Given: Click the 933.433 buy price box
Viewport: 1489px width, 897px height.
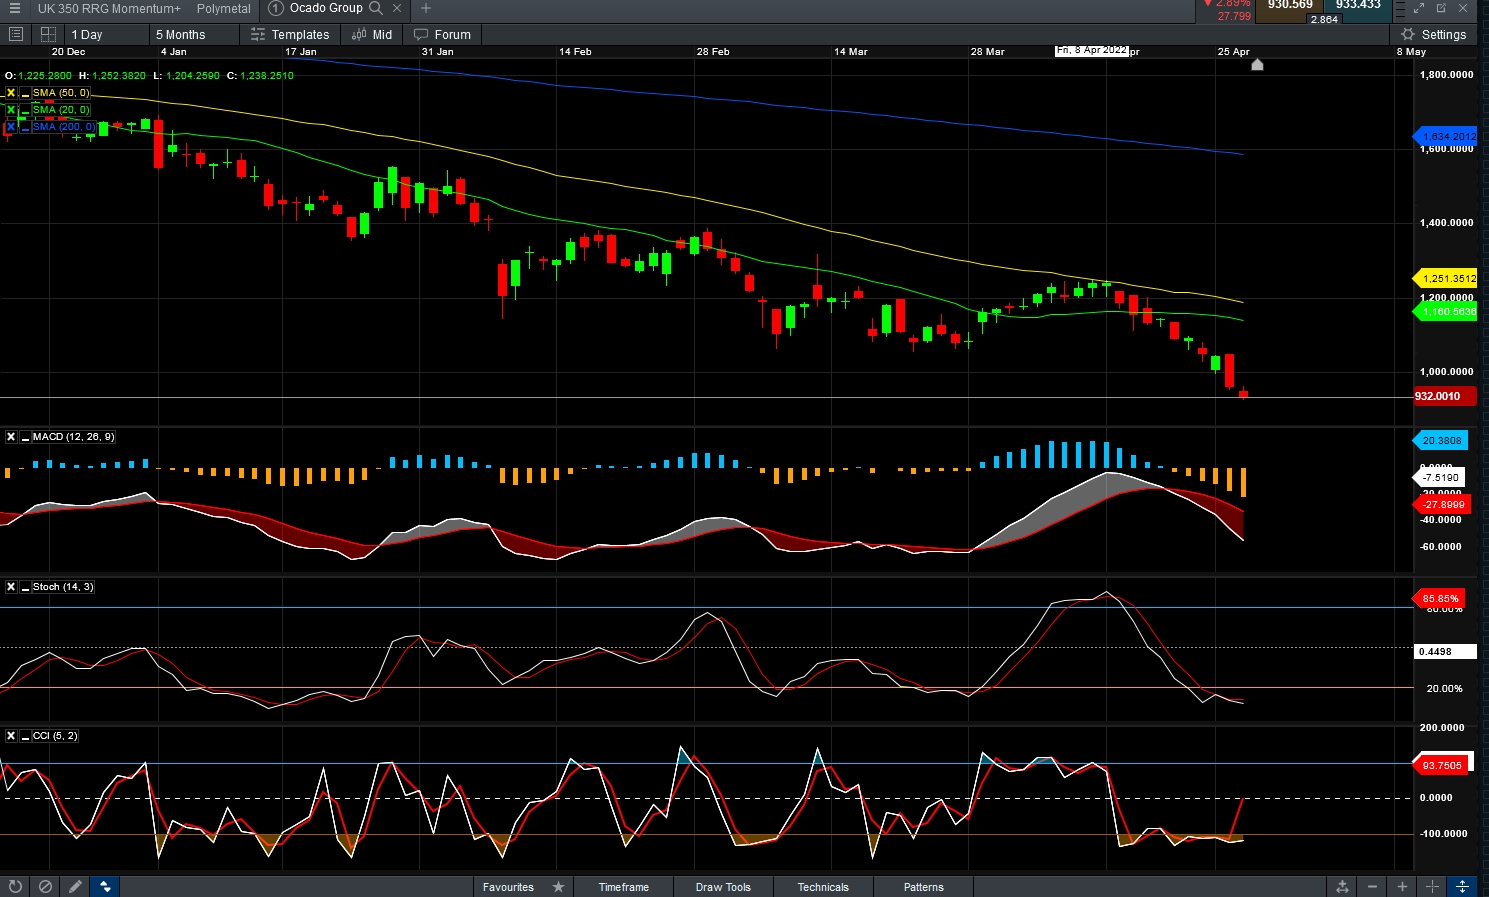Looking at the screenshot, I should (1358, 6).
